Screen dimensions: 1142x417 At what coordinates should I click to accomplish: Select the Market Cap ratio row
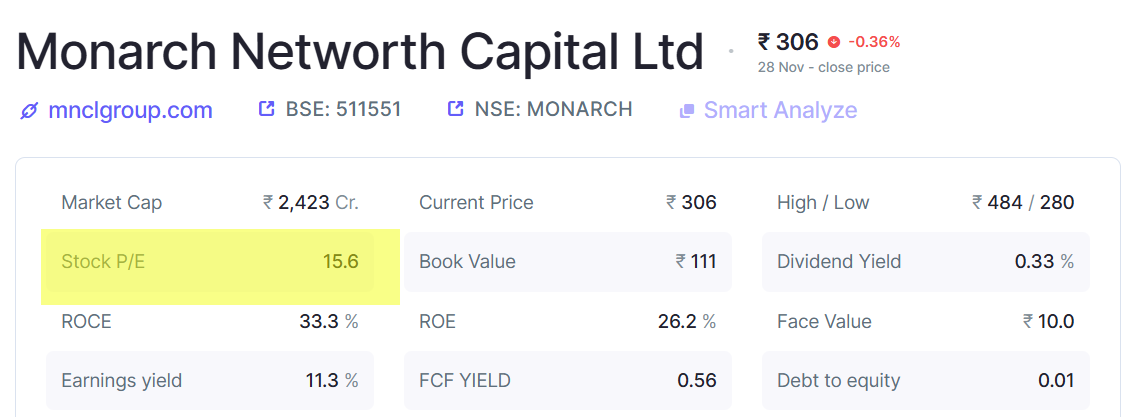(x=210, y=202)
